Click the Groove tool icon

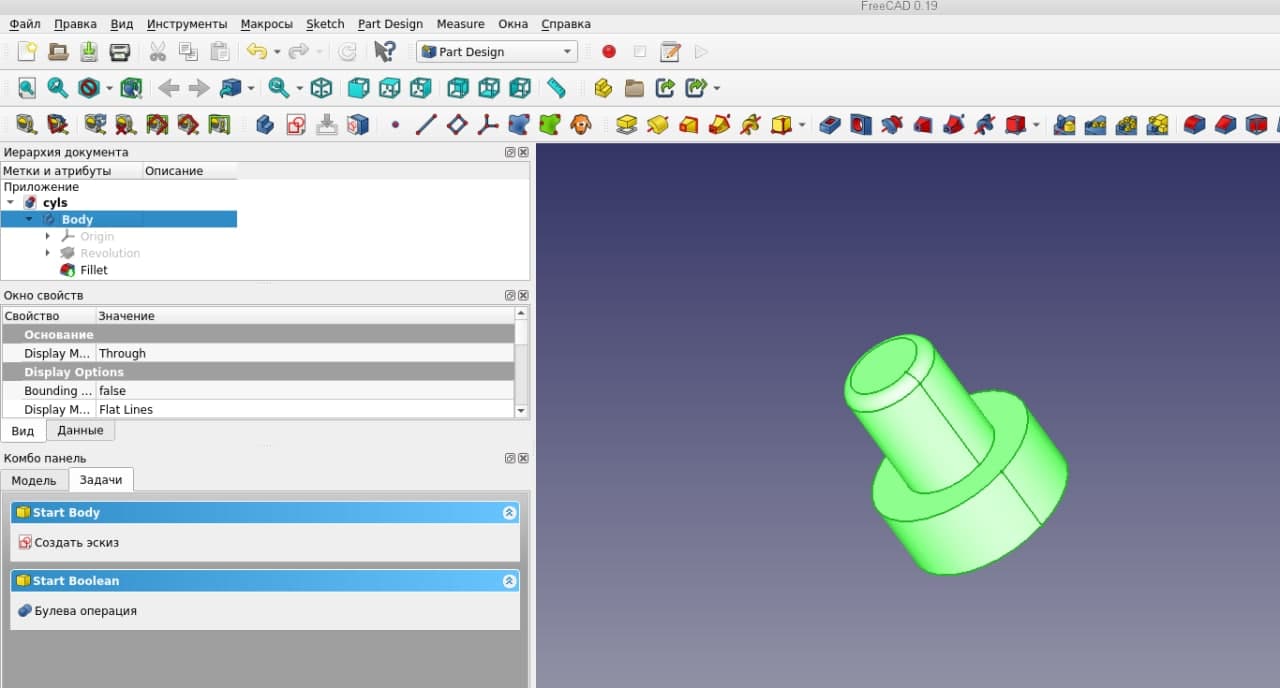tap(892, 124)
